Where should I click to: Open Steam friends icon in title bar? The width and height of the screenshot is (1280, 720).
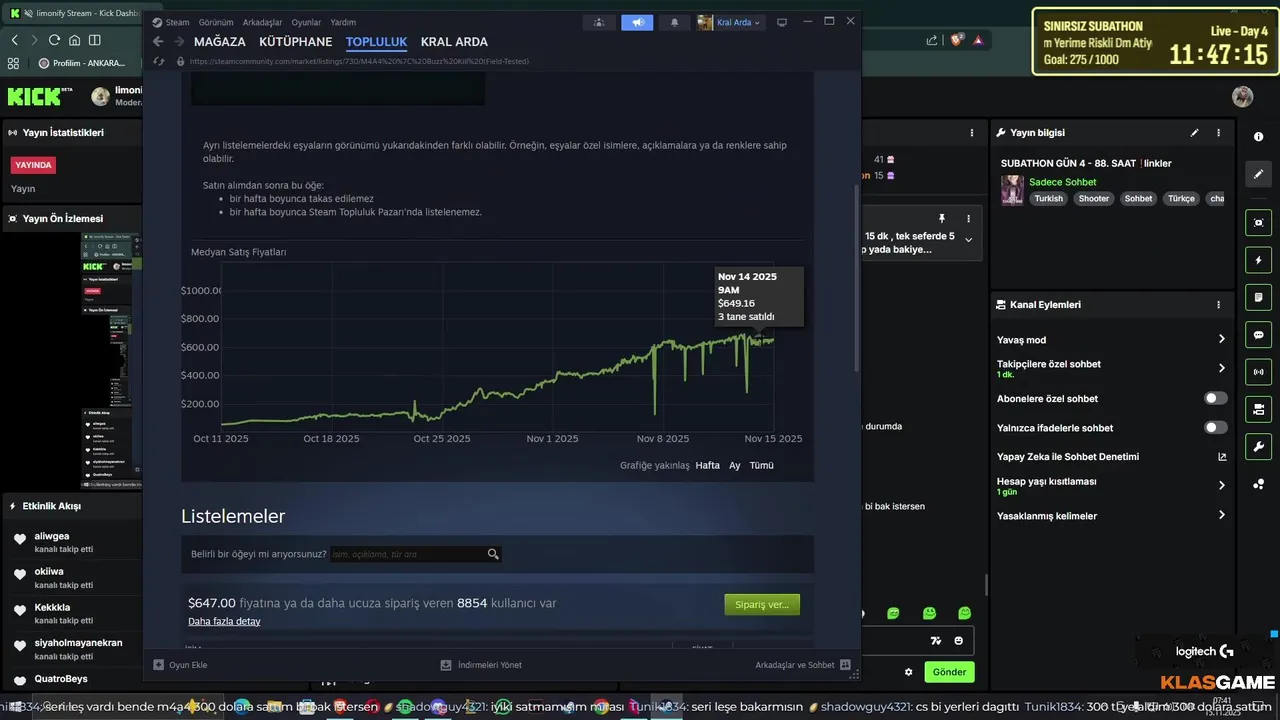click(x=599, y=22)
